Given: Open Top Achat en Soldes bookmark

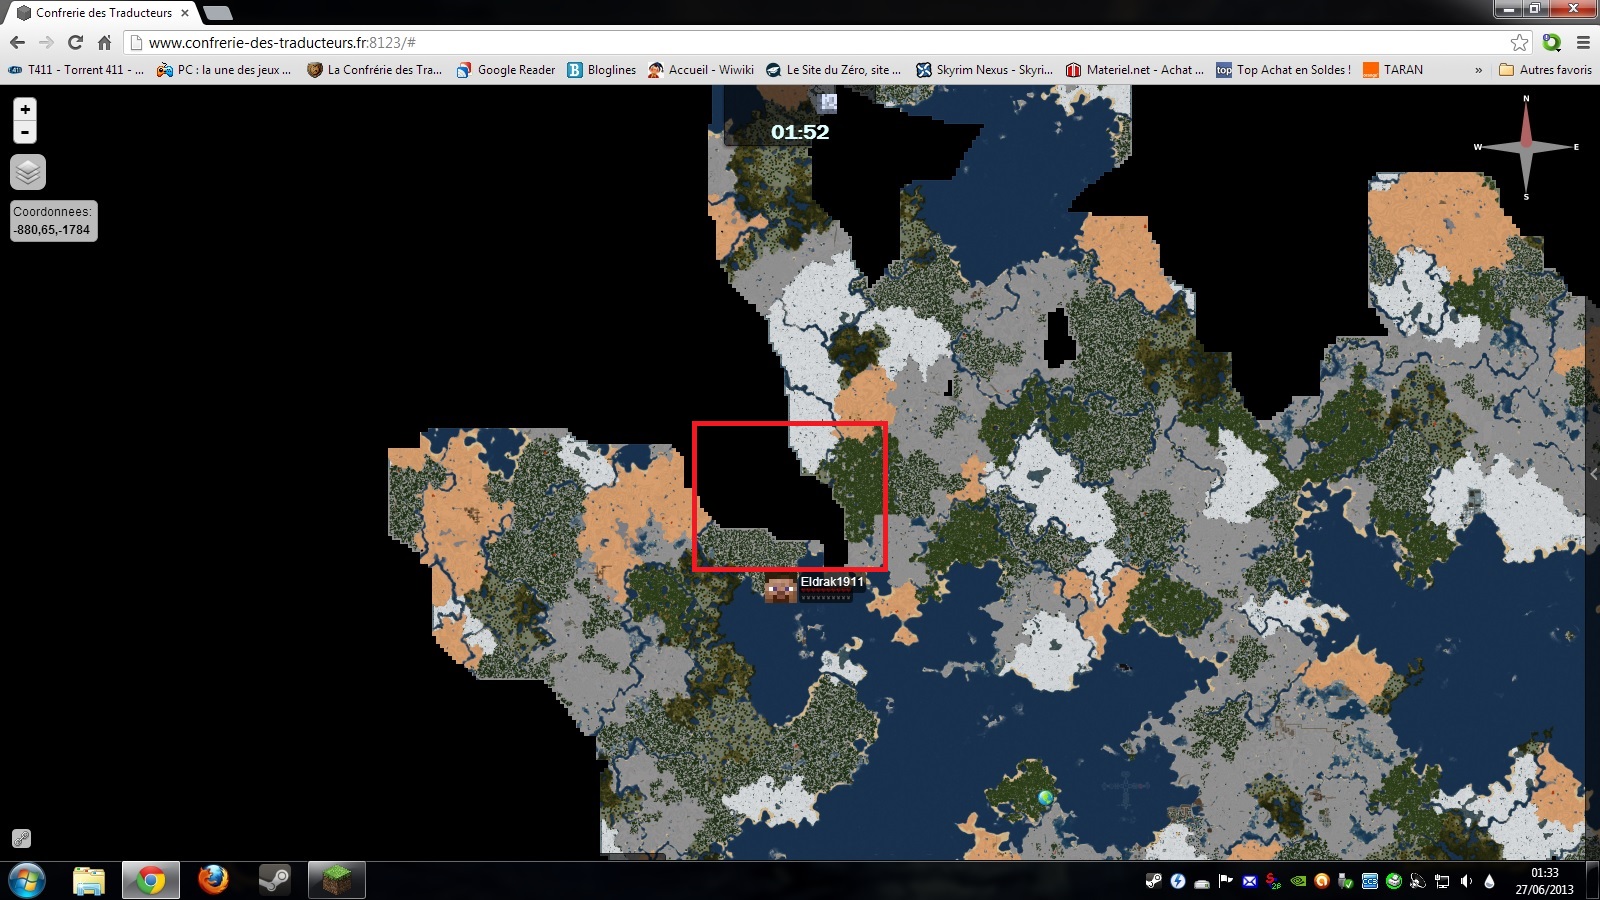Looking at the screenshot, I should click(1283, 70).
